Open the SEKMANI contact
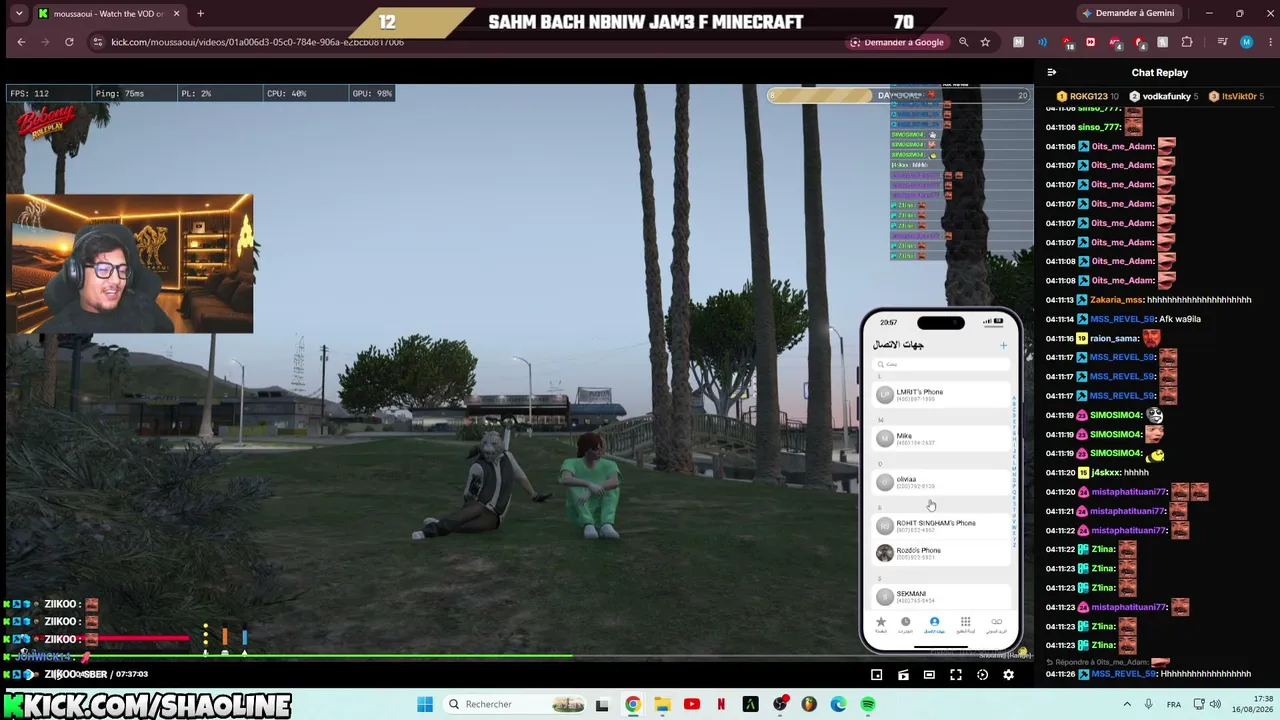 click(x=940, y=596)
